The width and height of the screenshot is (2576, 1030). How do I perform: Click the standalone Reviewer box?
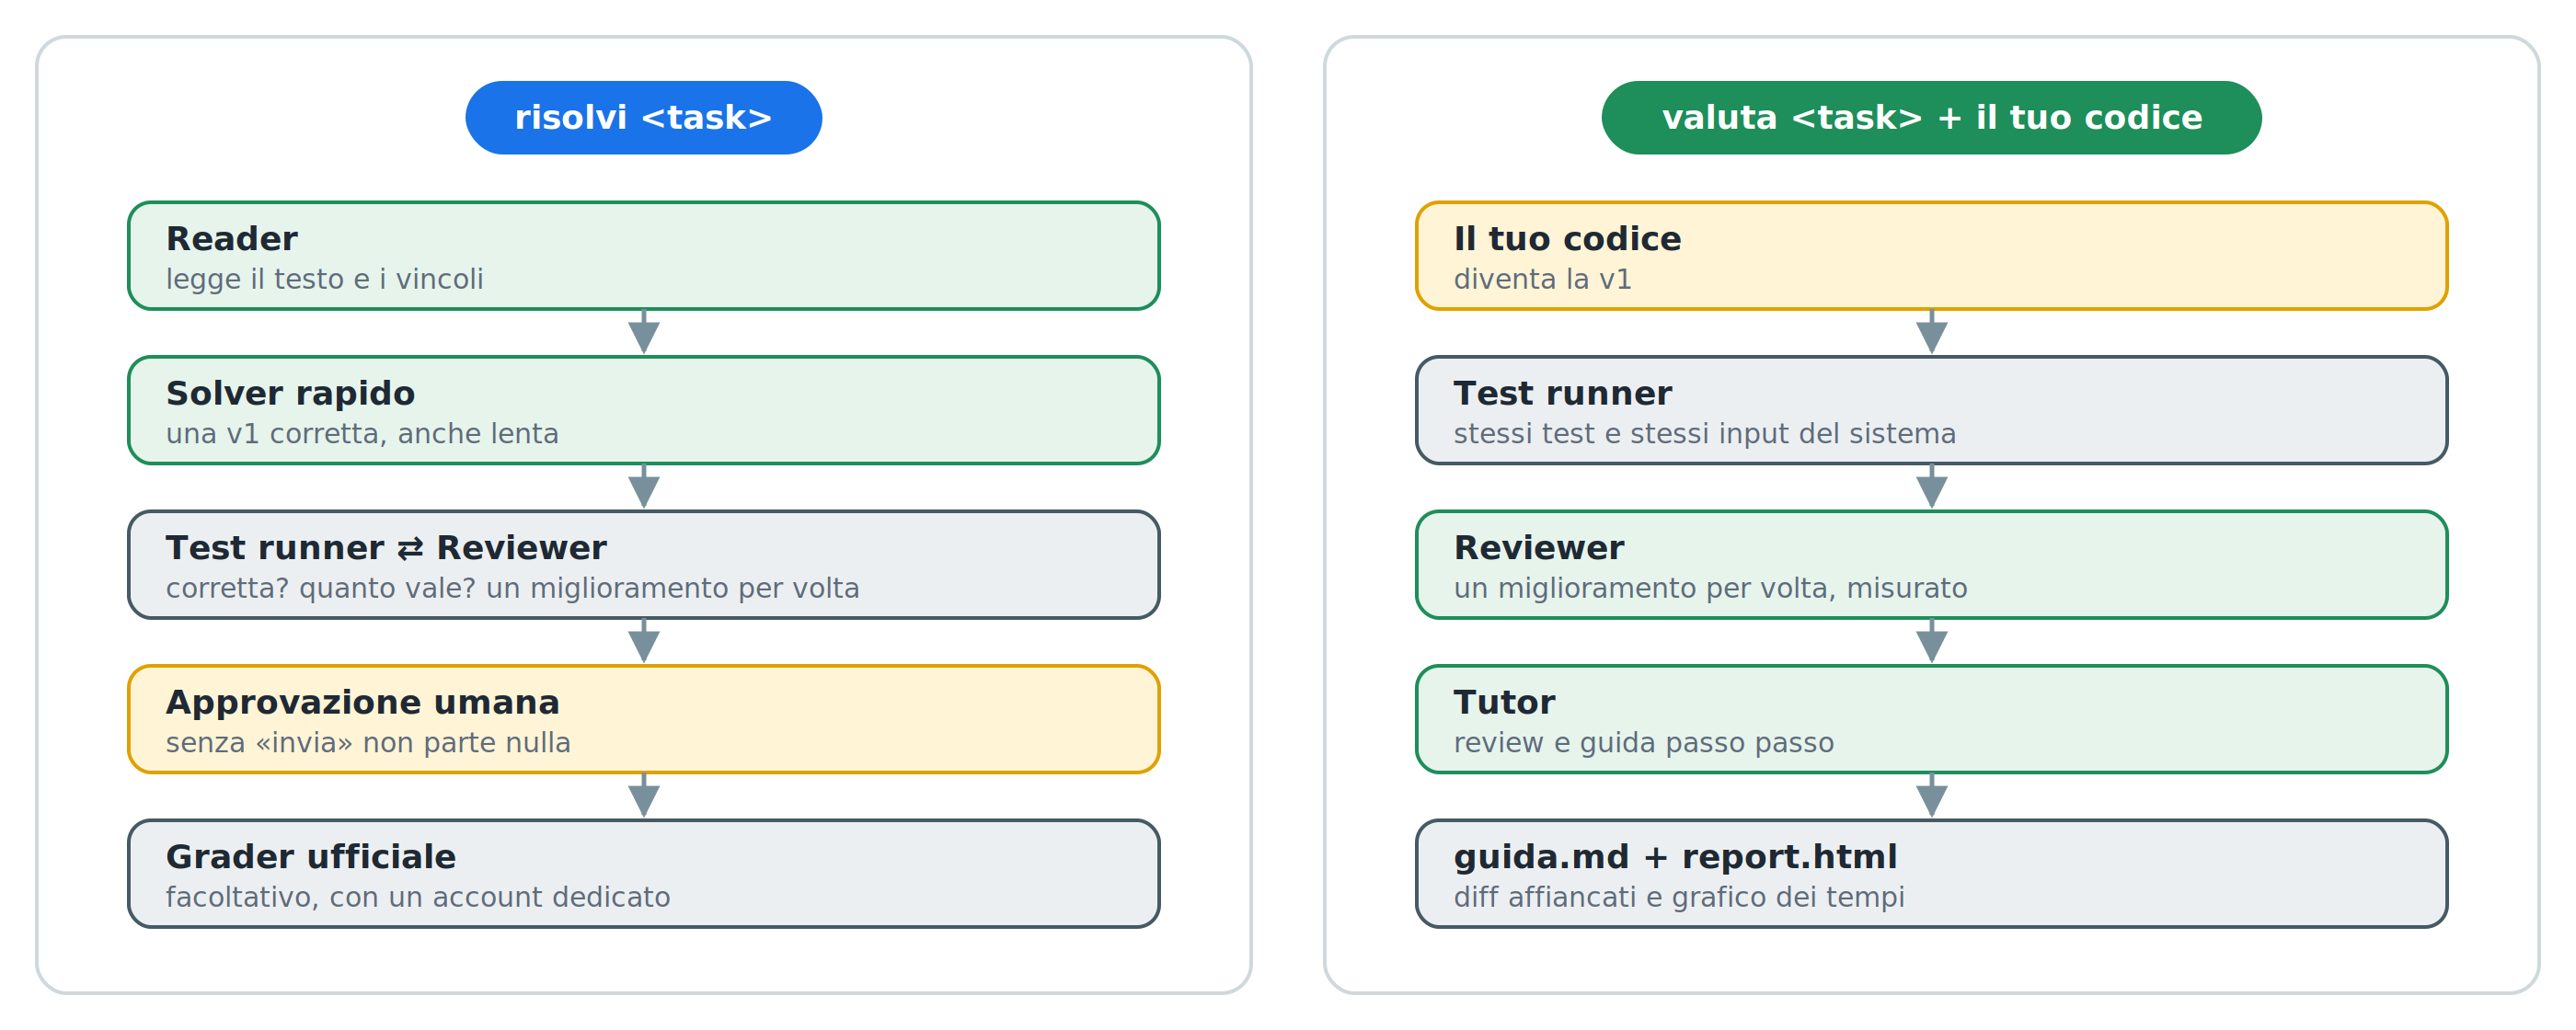point(1931,565)
